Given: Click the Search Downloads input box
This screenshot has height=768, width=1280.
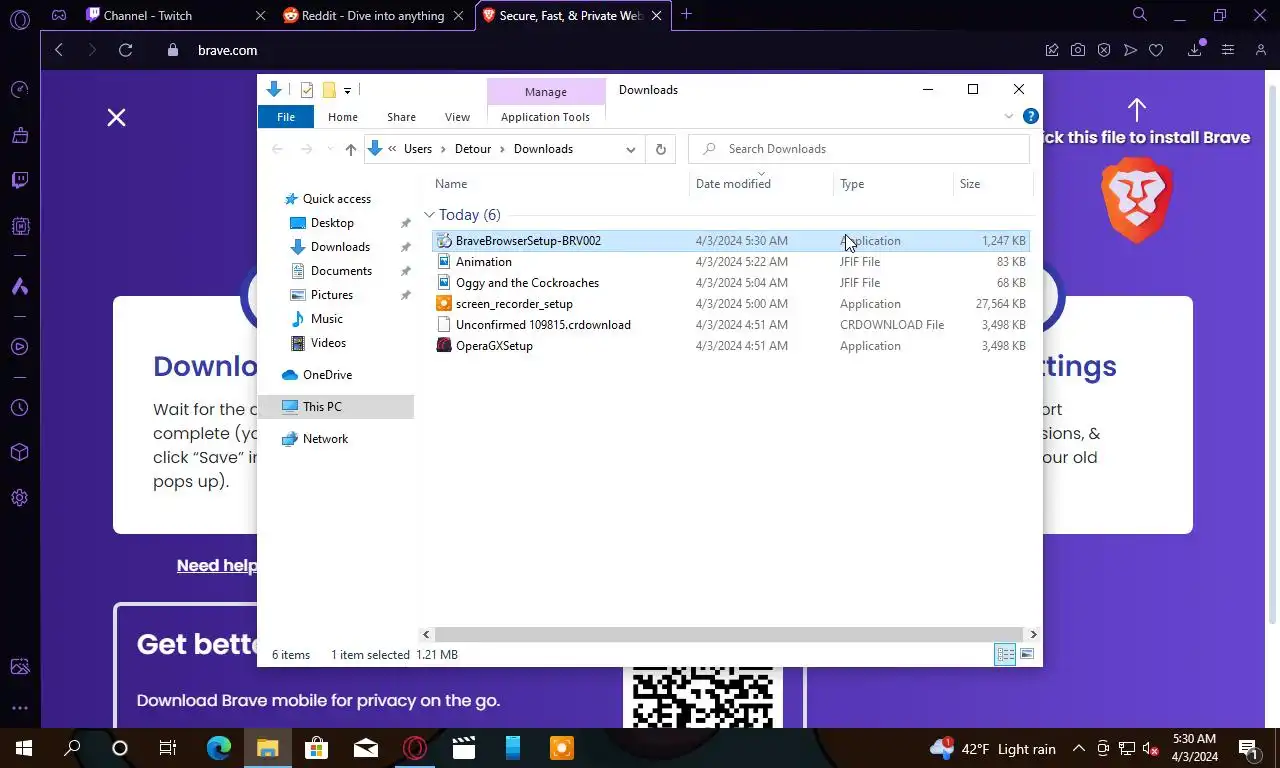Looking at the screenshot, I should tap(859, 149).
